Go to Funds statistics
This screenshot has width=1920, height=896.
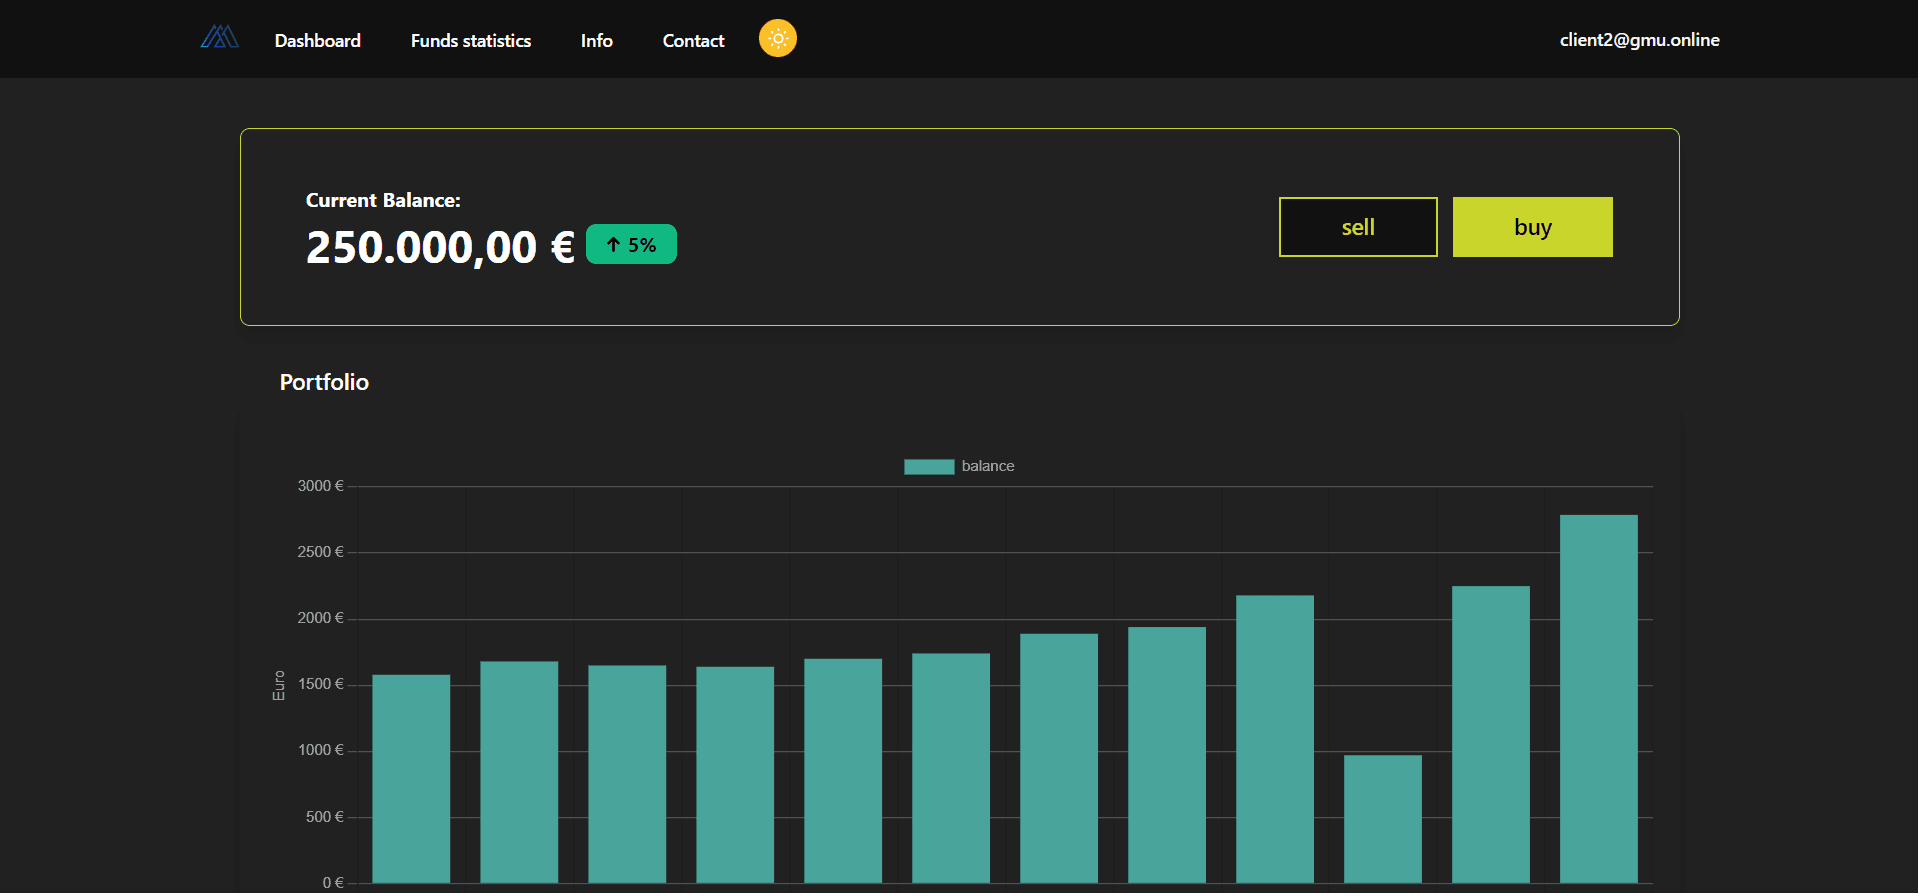pos(470,41)
